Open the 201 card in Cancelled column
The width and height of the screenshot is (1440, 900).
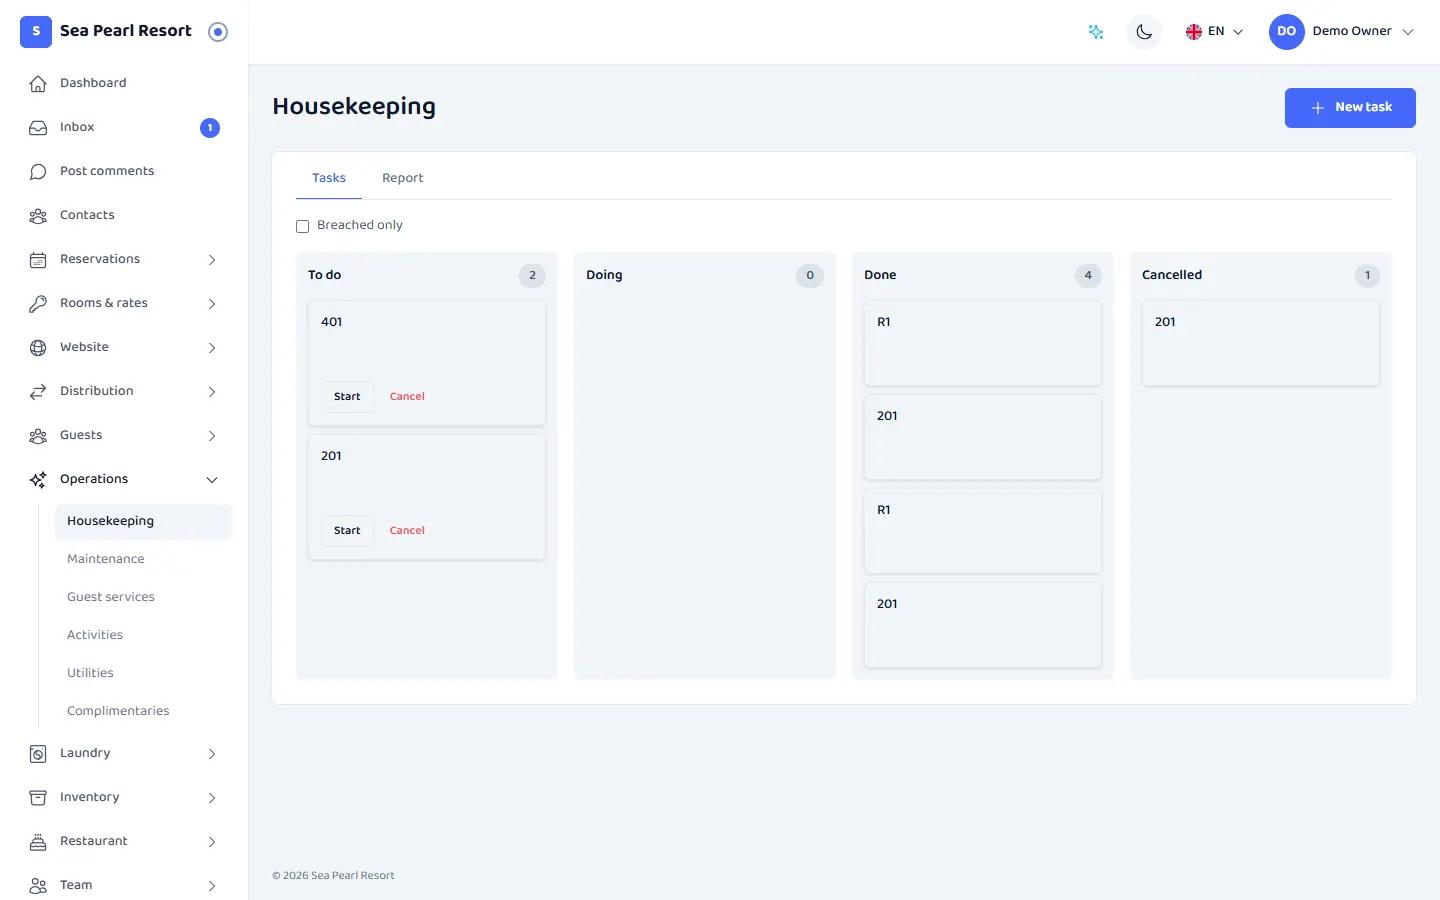coord(1260,343)
